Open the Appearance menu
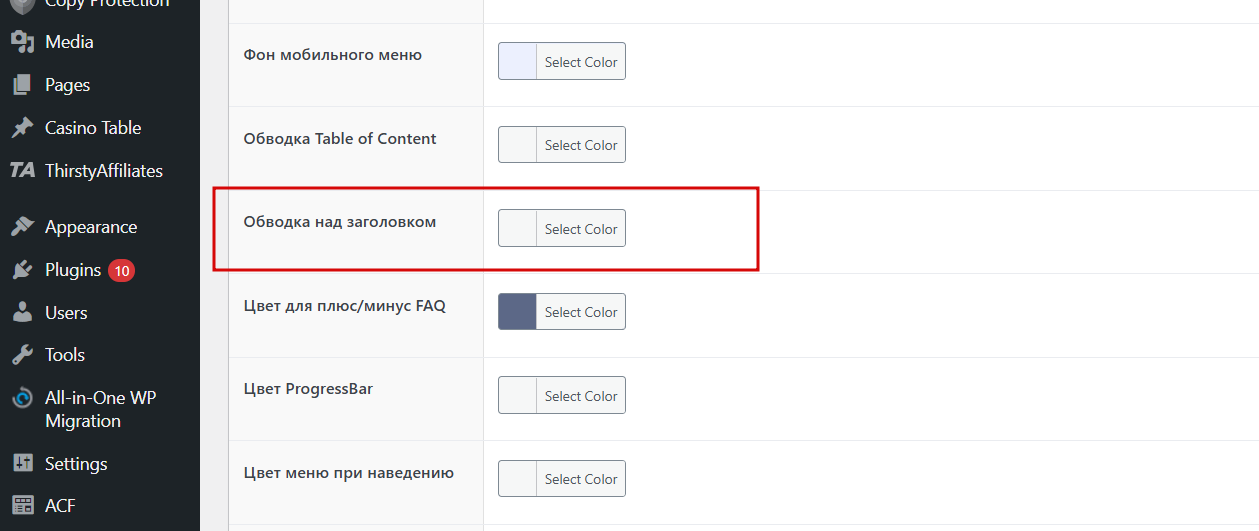1259x531 pixels. 91,227
